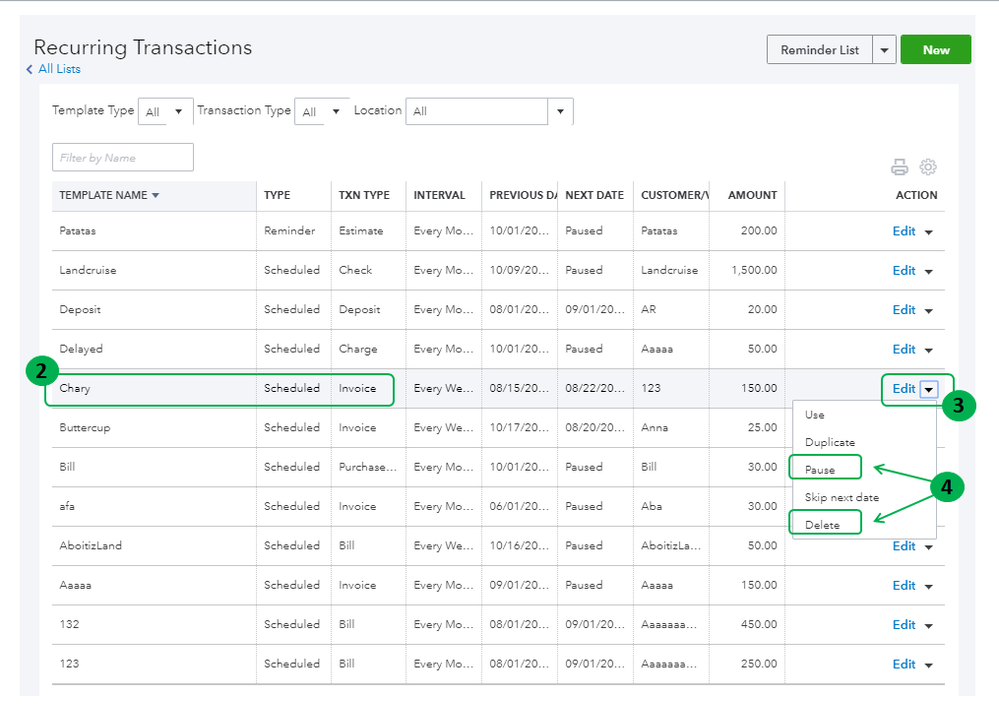Select Duplicate from the action menu
This screenshot has height=707, width=999.
[x=830, y=442]
